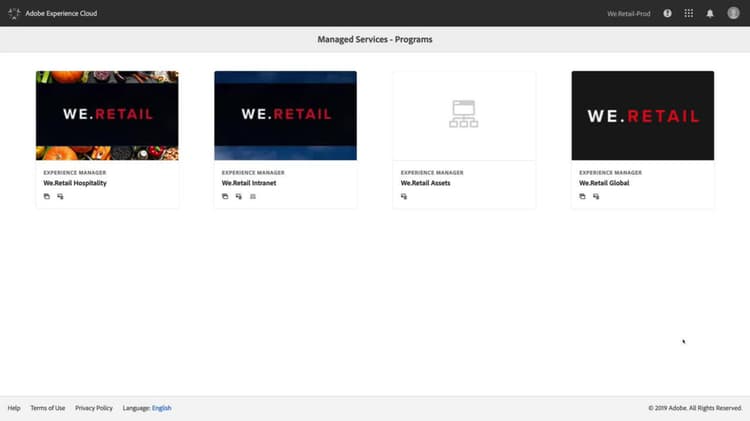Click second service icon under We.Retail Intranet

tap(239, 196)
